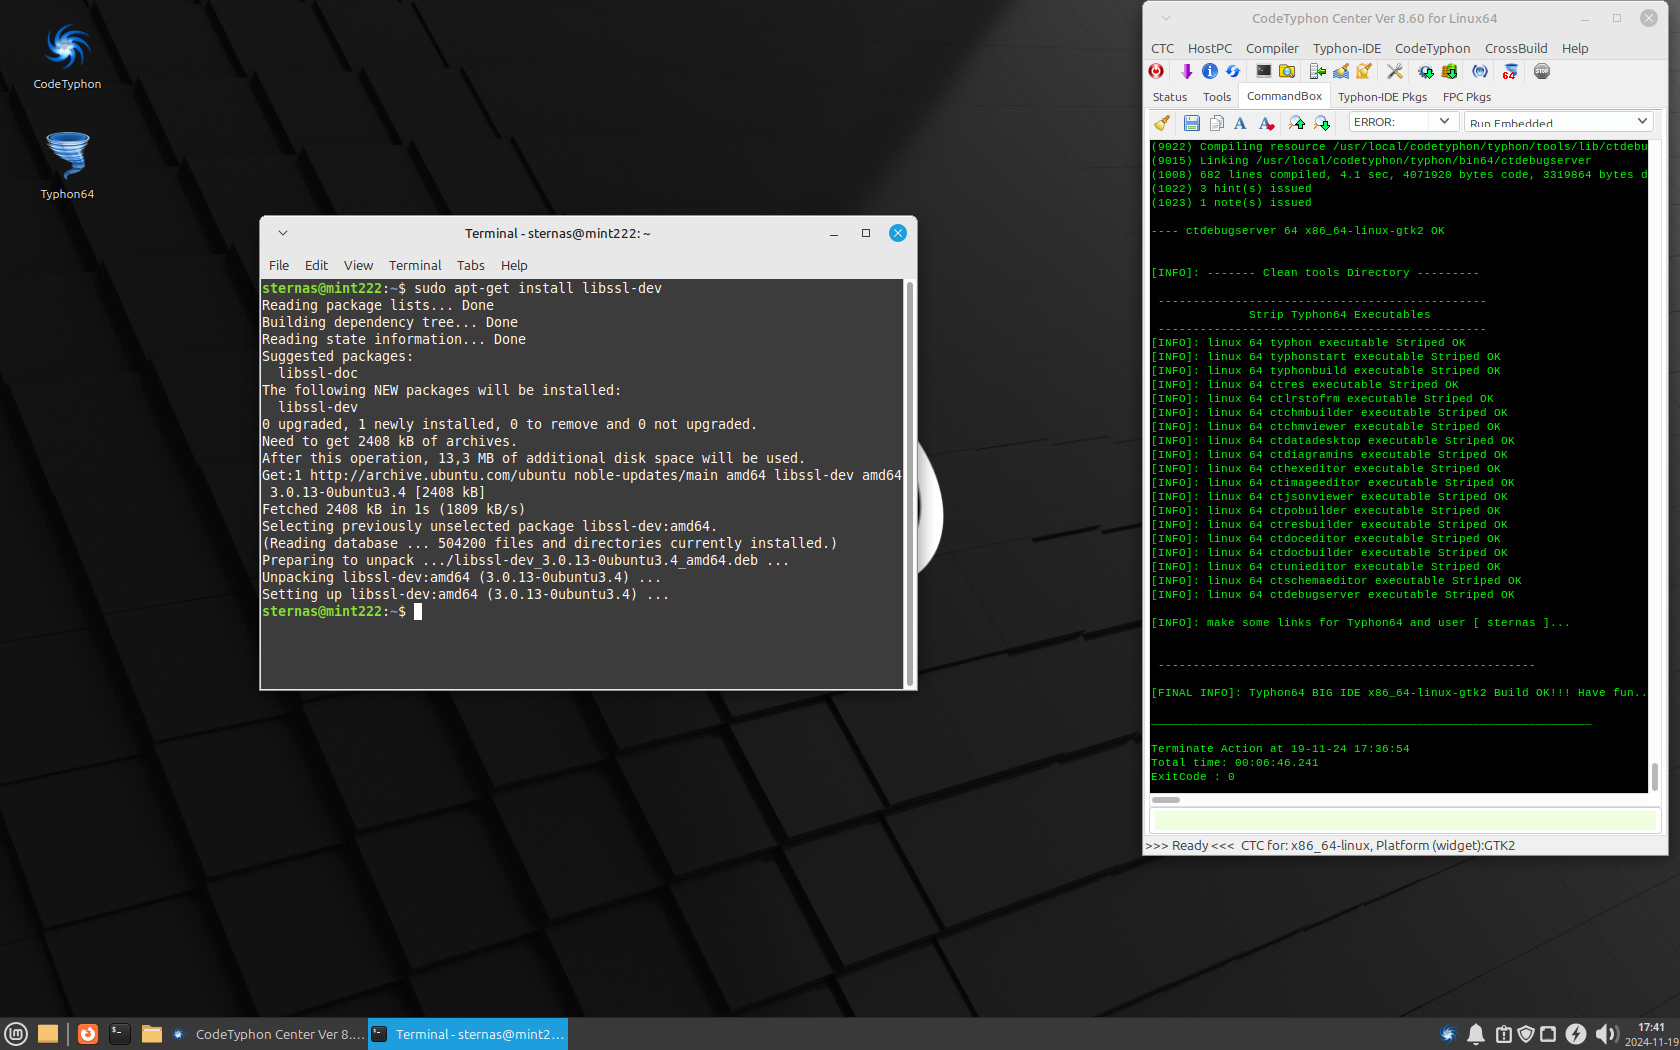Switch to the Tools tab

click(1217, 97)
